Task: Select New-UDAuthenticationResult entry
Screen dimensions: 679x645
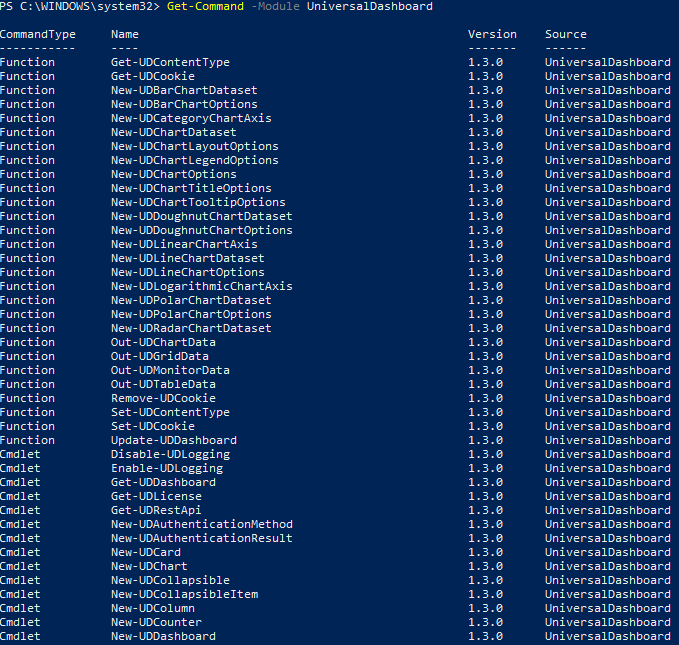Action: 201,538
